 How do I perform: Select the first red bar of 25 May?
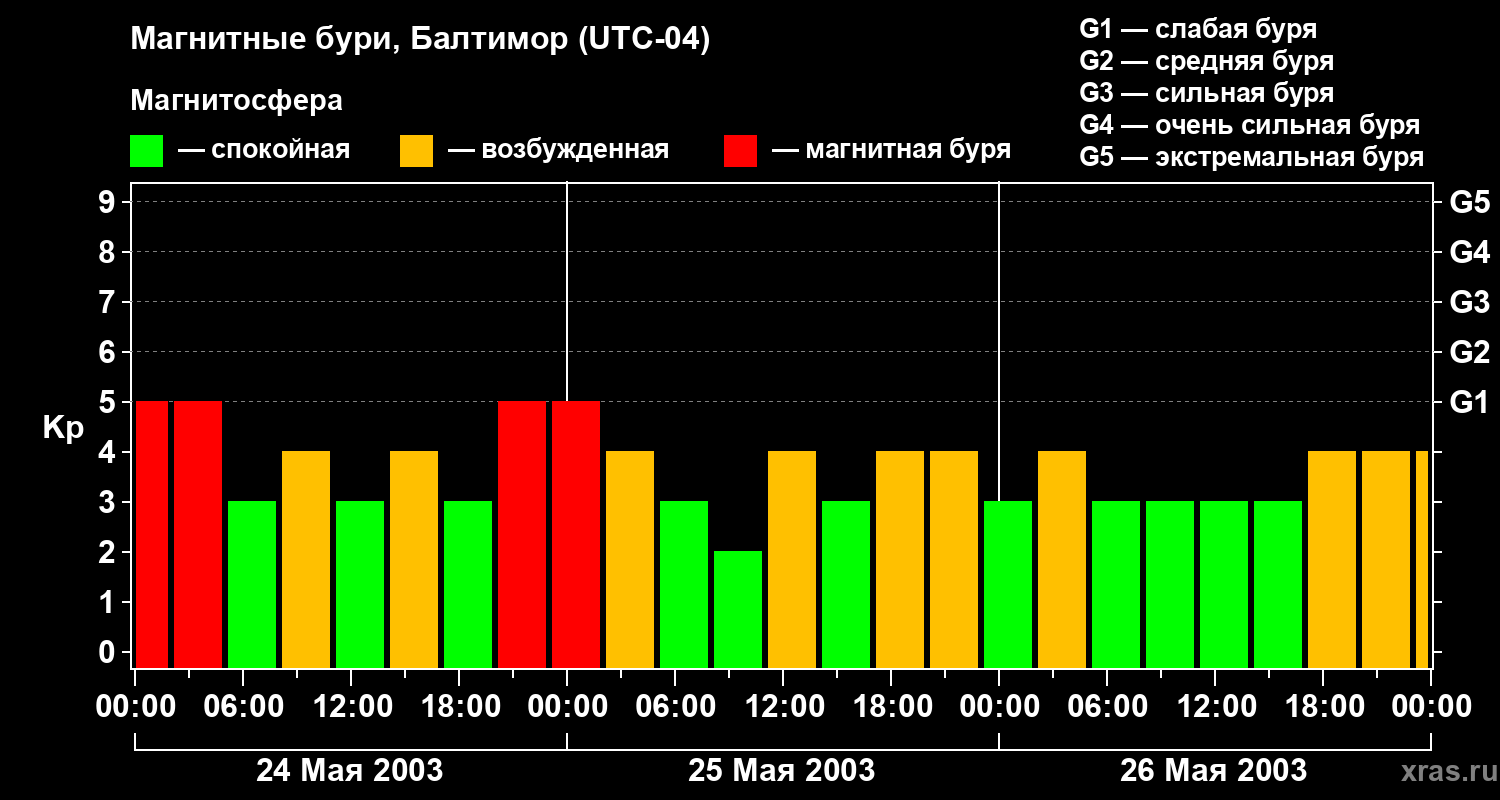(576, 534)
